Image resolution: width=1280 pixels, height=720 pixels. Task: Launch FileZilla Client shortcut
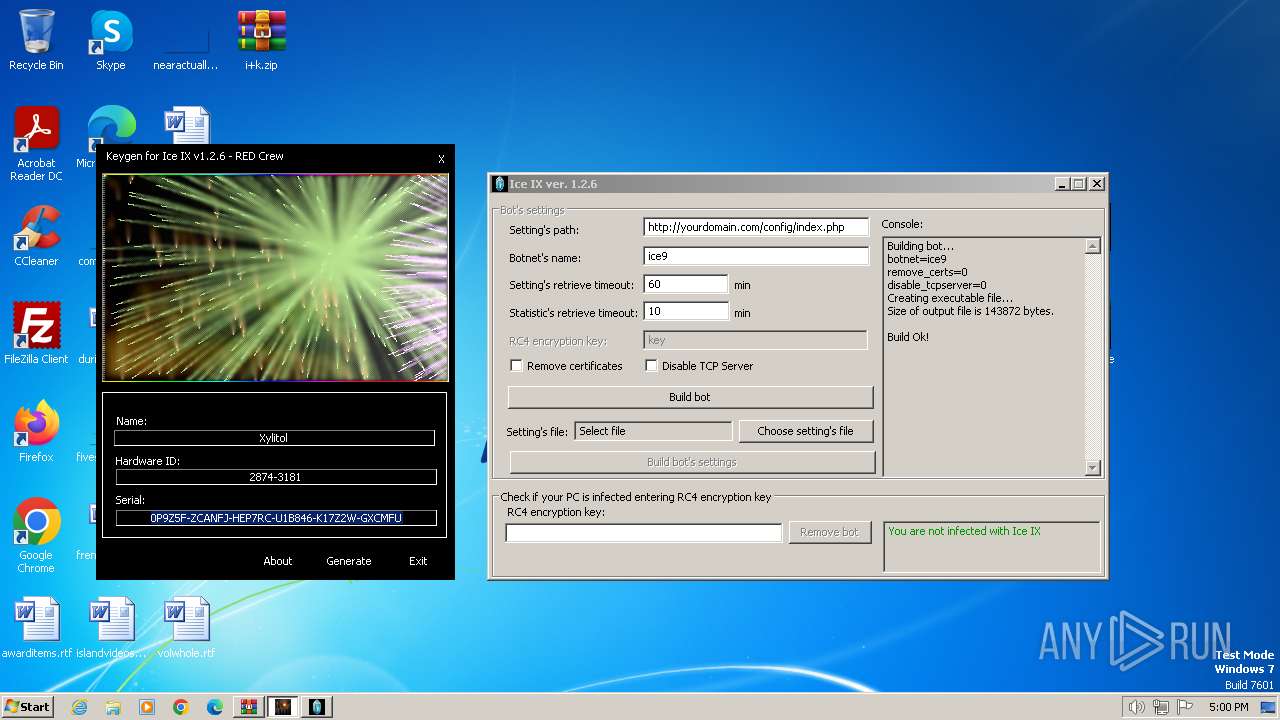[x=36, y=334]
